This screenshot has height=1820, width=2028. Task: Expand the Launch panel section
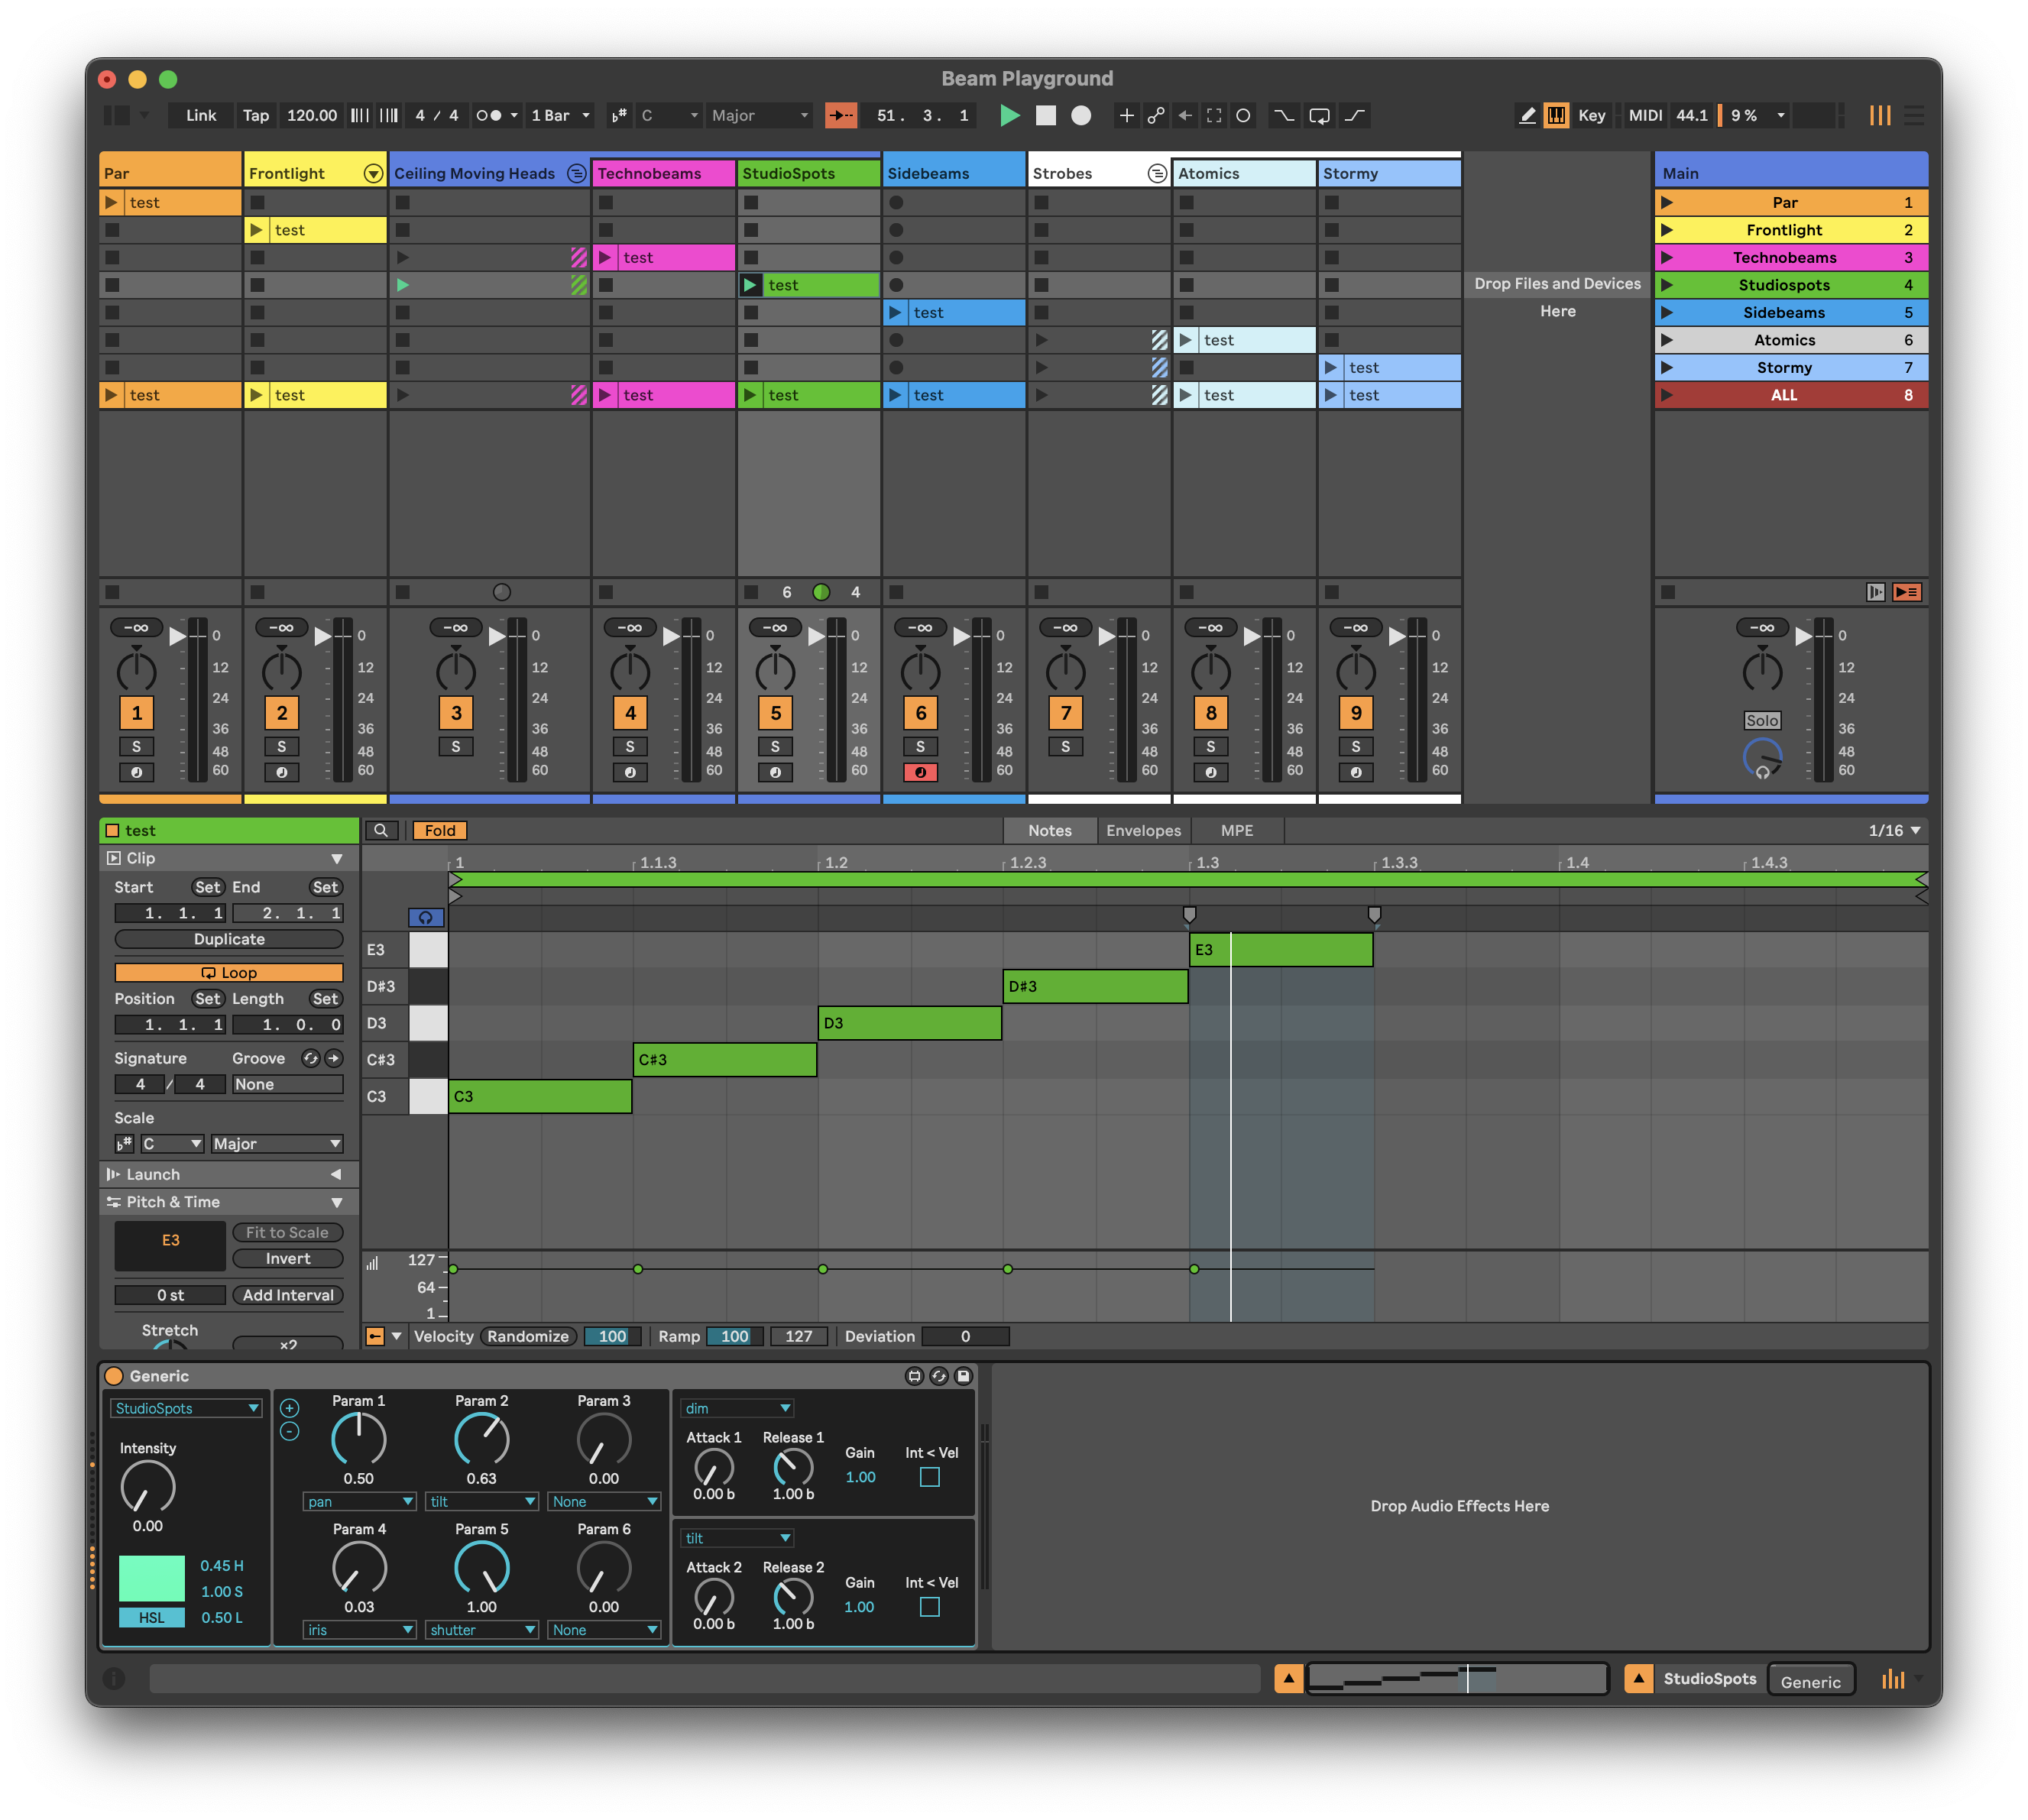tap(336, 1174)
